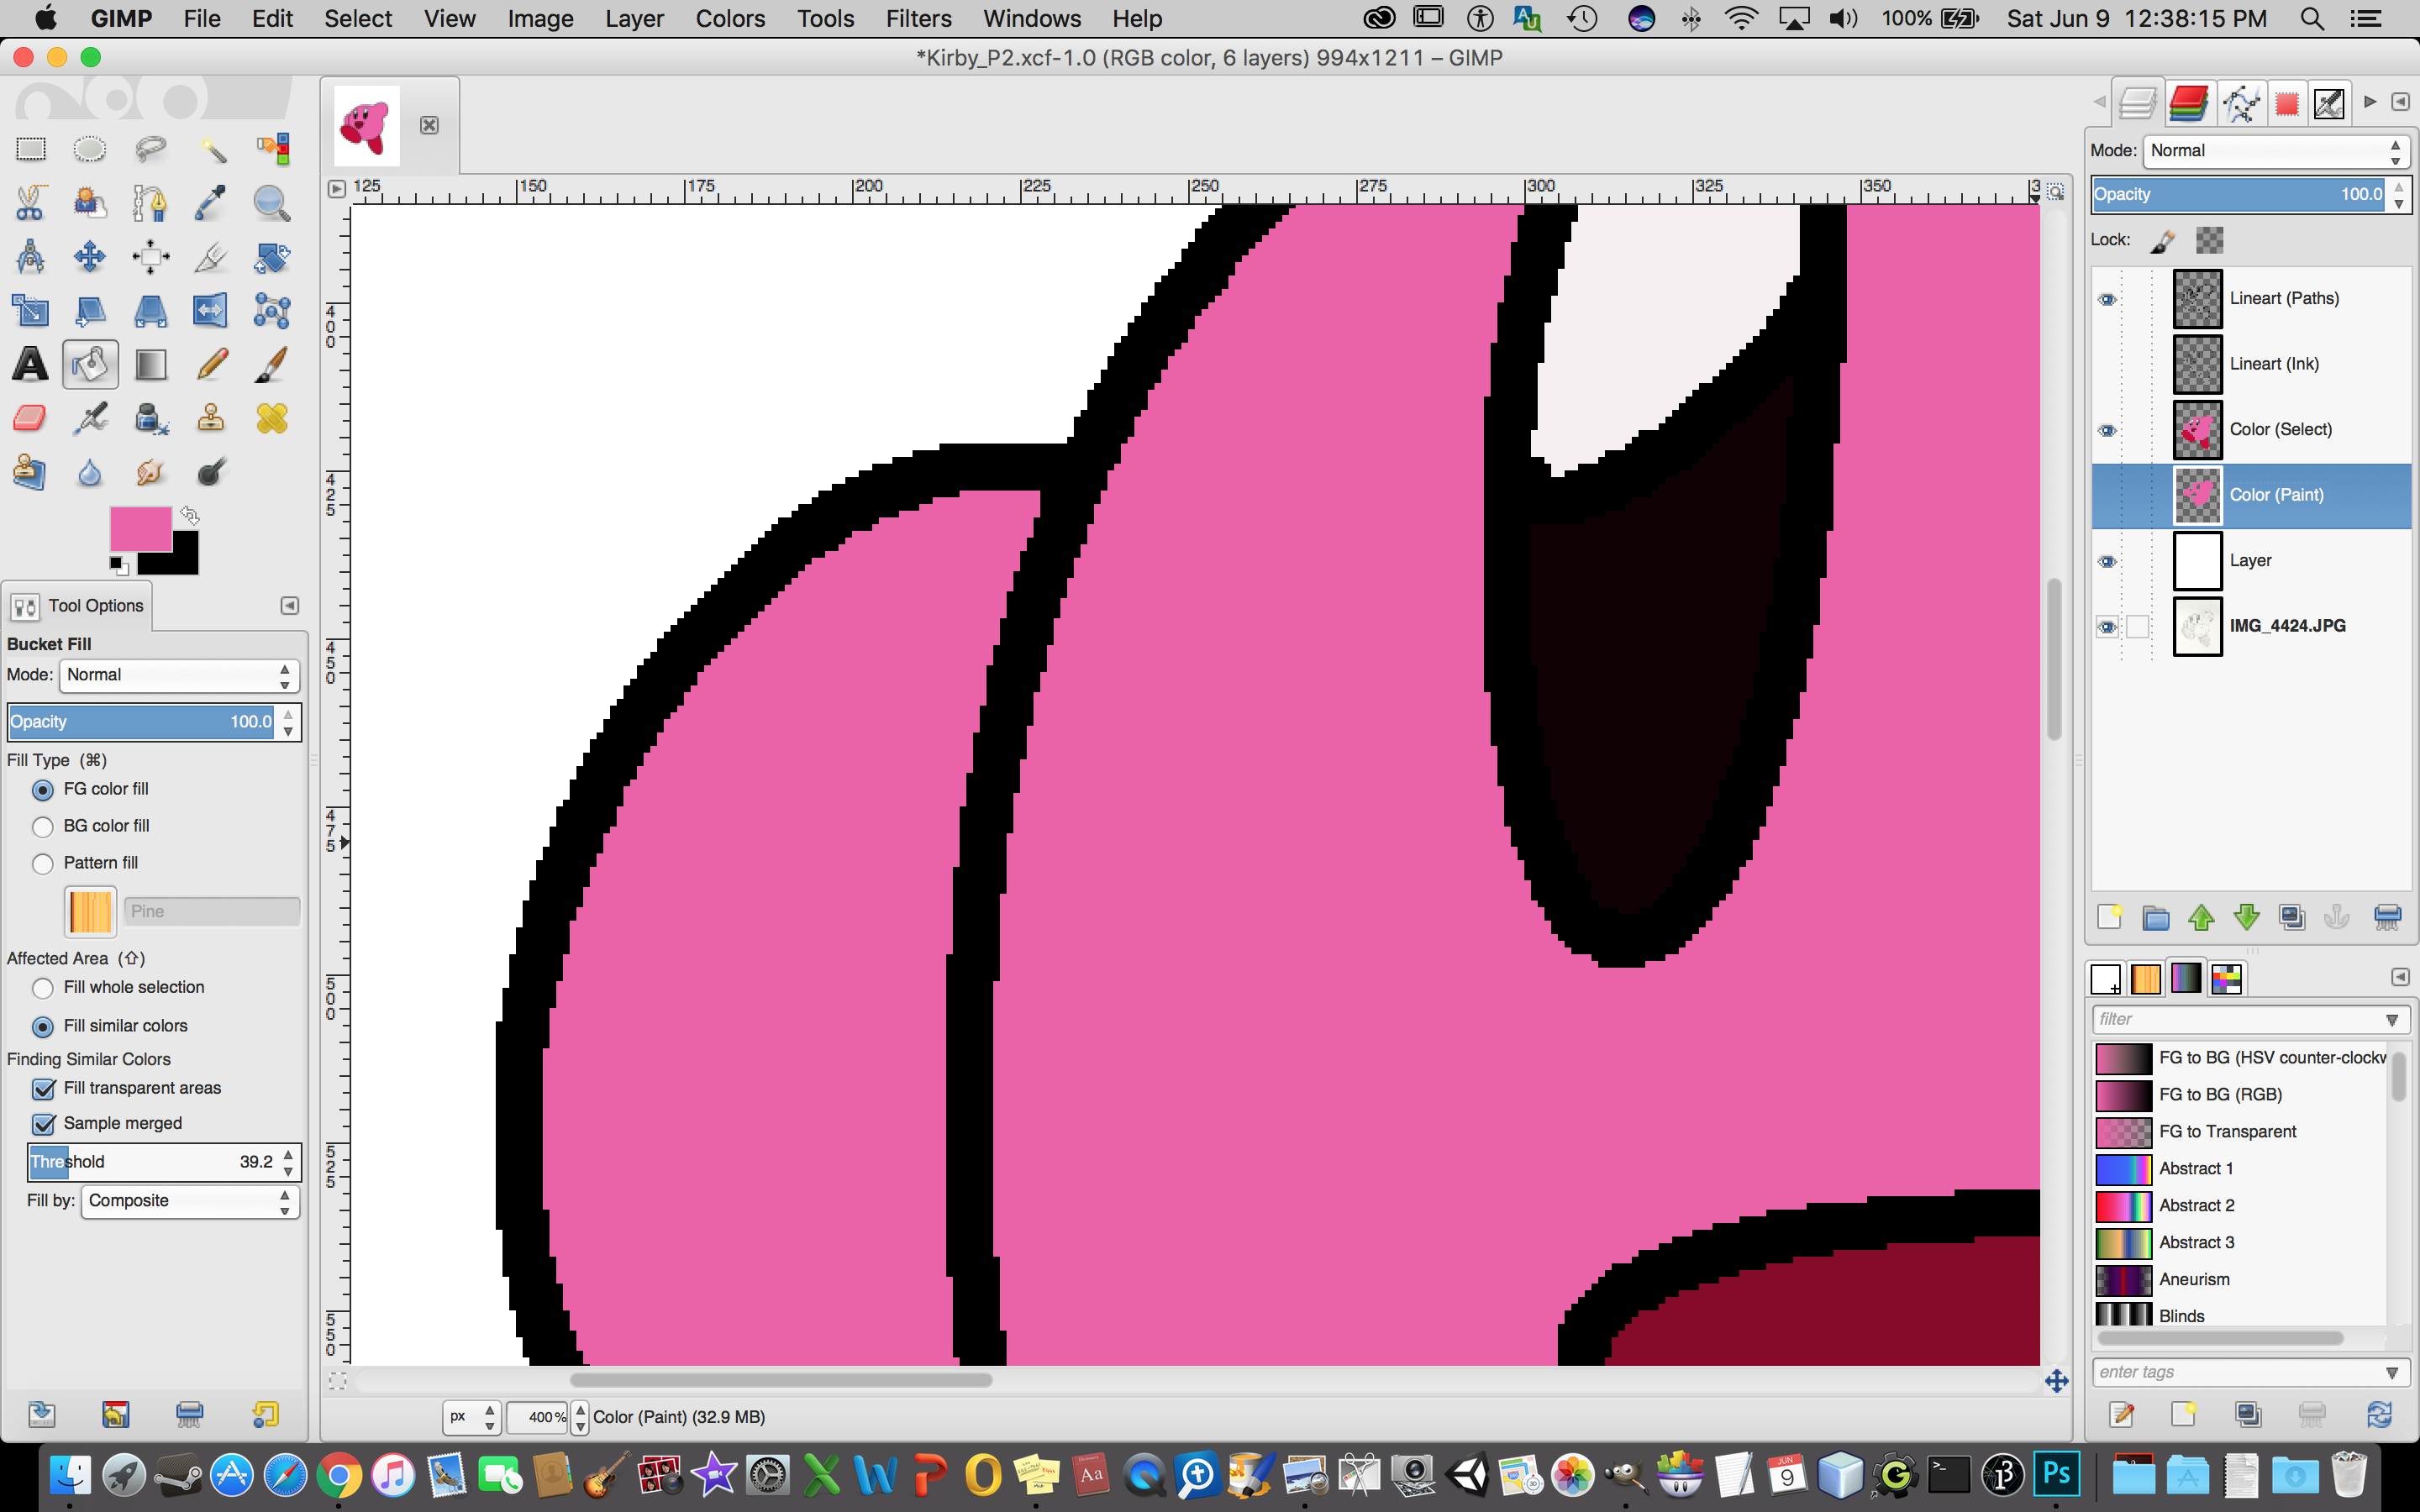2420x1512 pixels.
Task: Raise the layer with green up arrow
Action: point(2201,917)
